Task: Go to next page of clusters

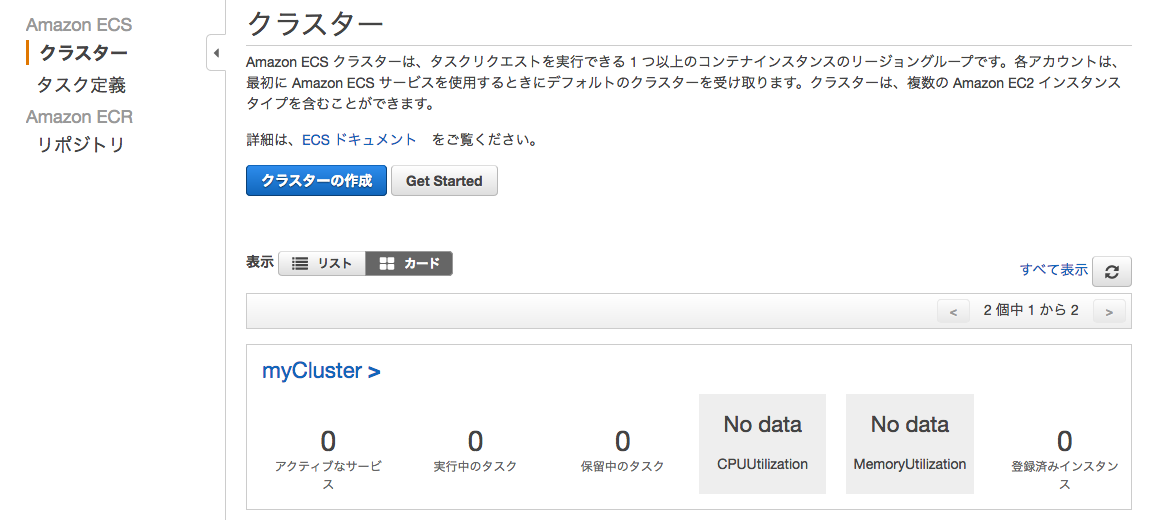Action: [1109, 311]
